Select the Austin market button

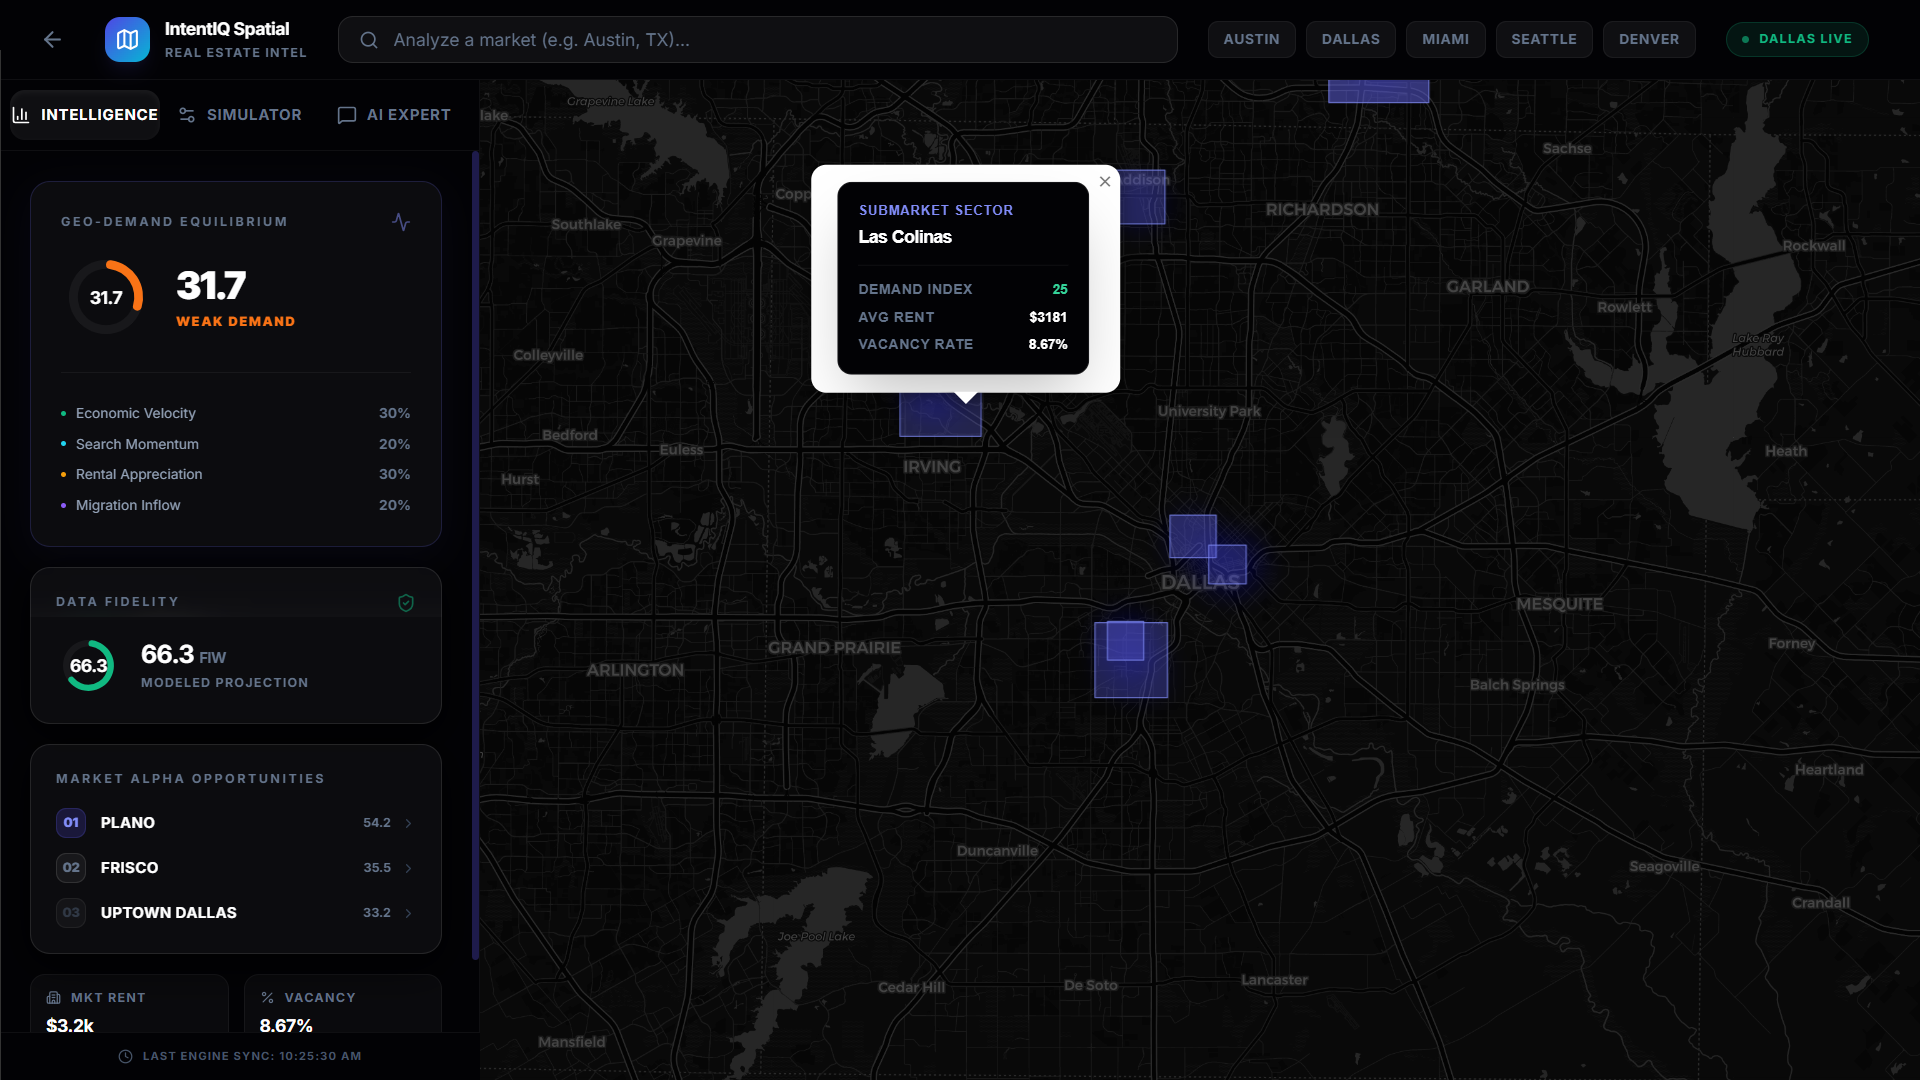(1251, 39)
